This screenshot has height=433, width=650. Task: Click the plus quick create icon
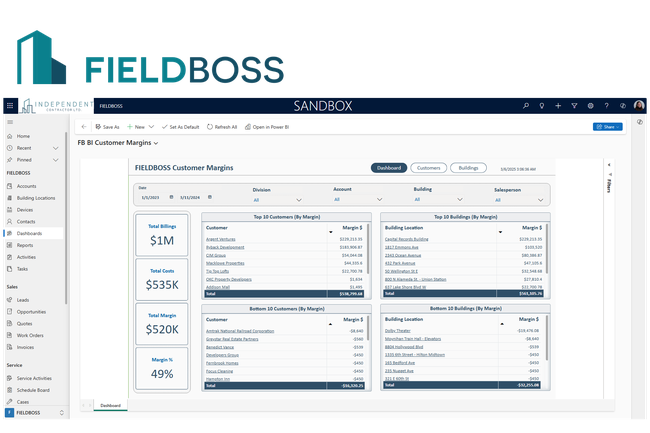point(558,106)
